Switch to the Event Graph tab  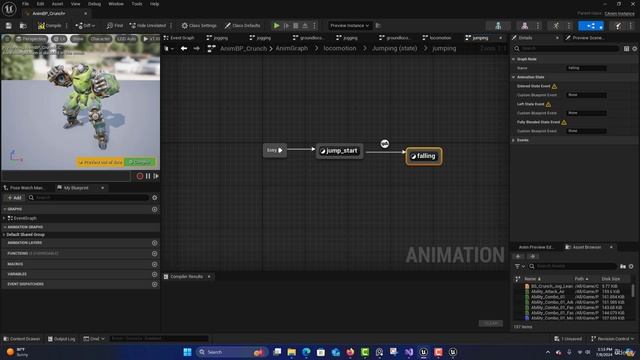pos(180,38)
